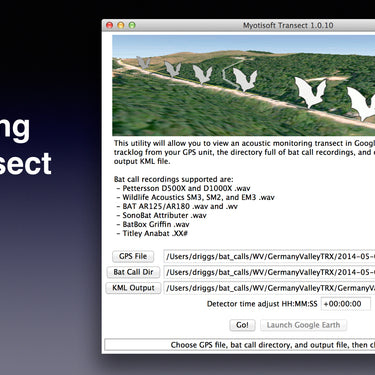Start processing with the Go! button

pyautogui.click(x=242, y=325)
